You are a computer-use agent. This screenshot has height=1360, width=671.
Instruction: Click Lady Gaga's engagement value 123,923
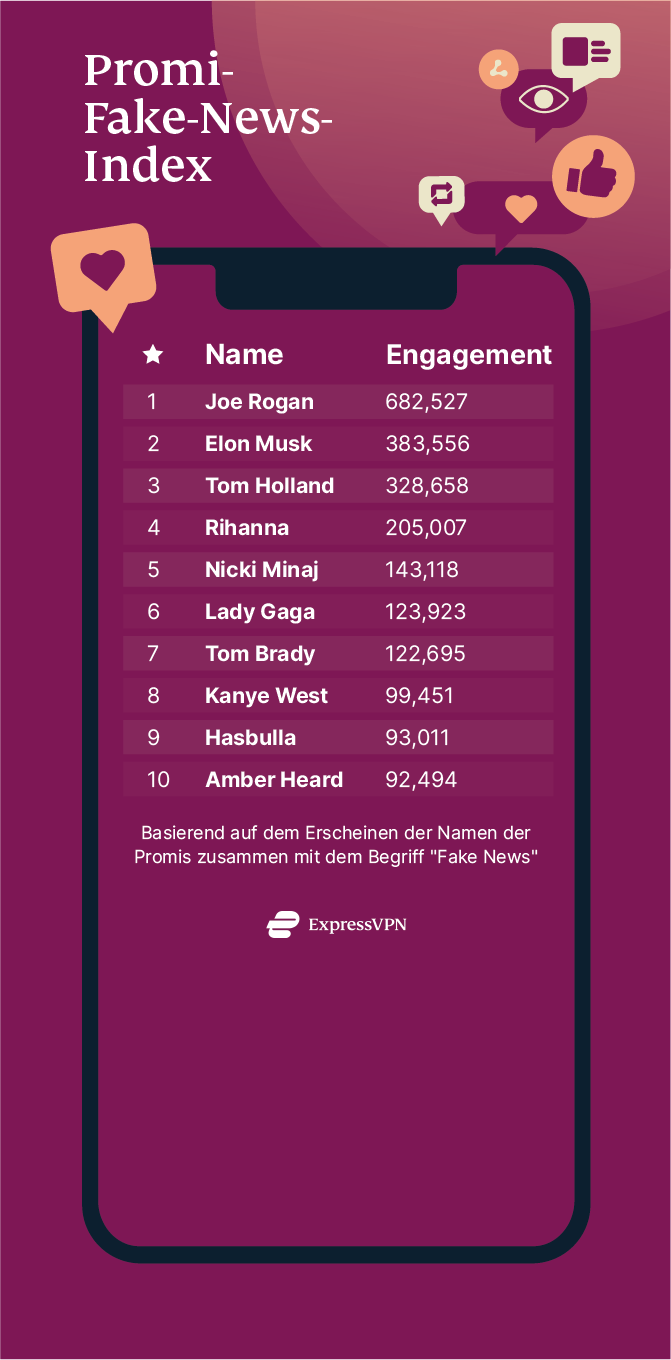pos(425,612)
